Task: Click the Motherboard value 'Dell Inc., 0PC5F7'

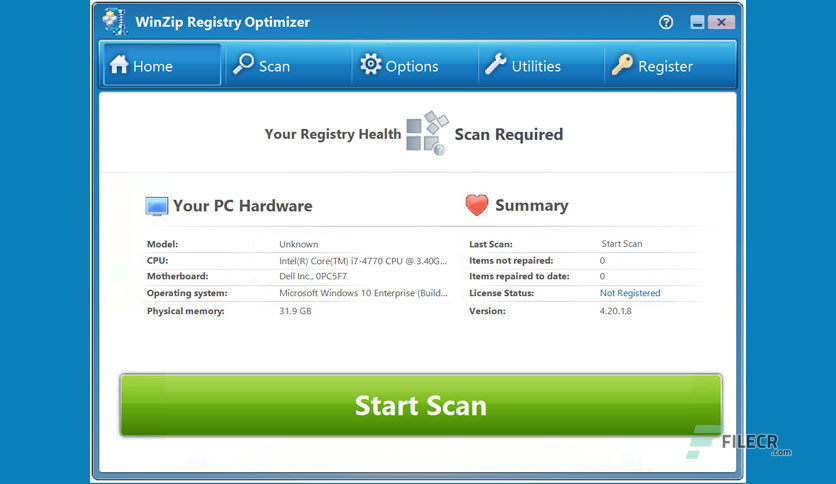Action: [x=313, y=276]
